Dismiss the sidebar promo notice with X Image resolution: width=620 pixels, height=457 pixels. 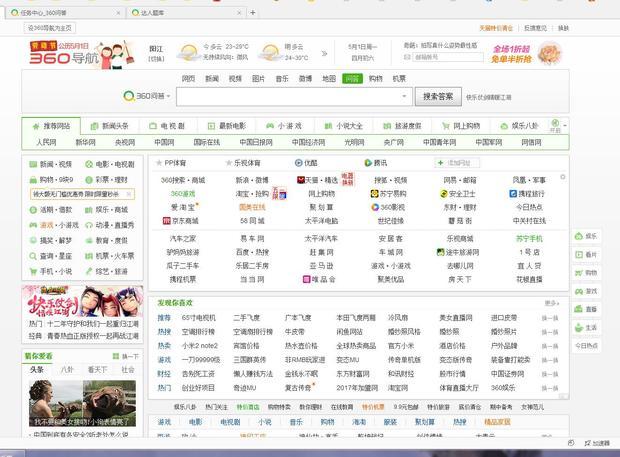coord(129,194)
